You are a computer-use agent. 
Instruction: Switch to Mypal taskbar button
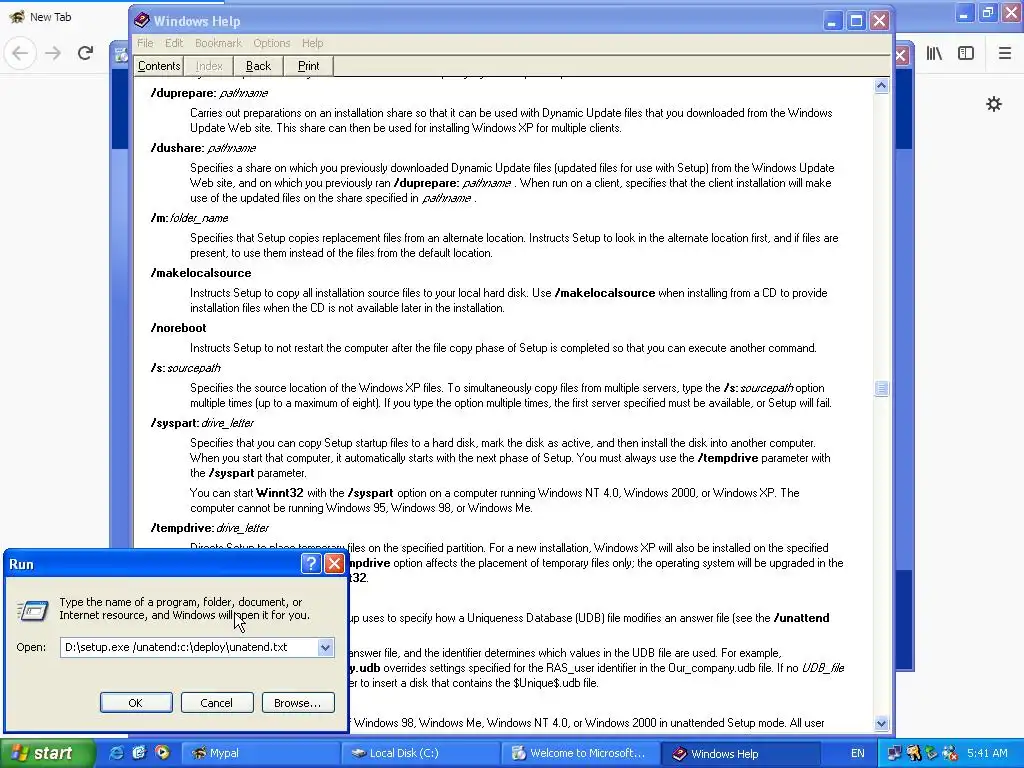click(x=259, y=753)
